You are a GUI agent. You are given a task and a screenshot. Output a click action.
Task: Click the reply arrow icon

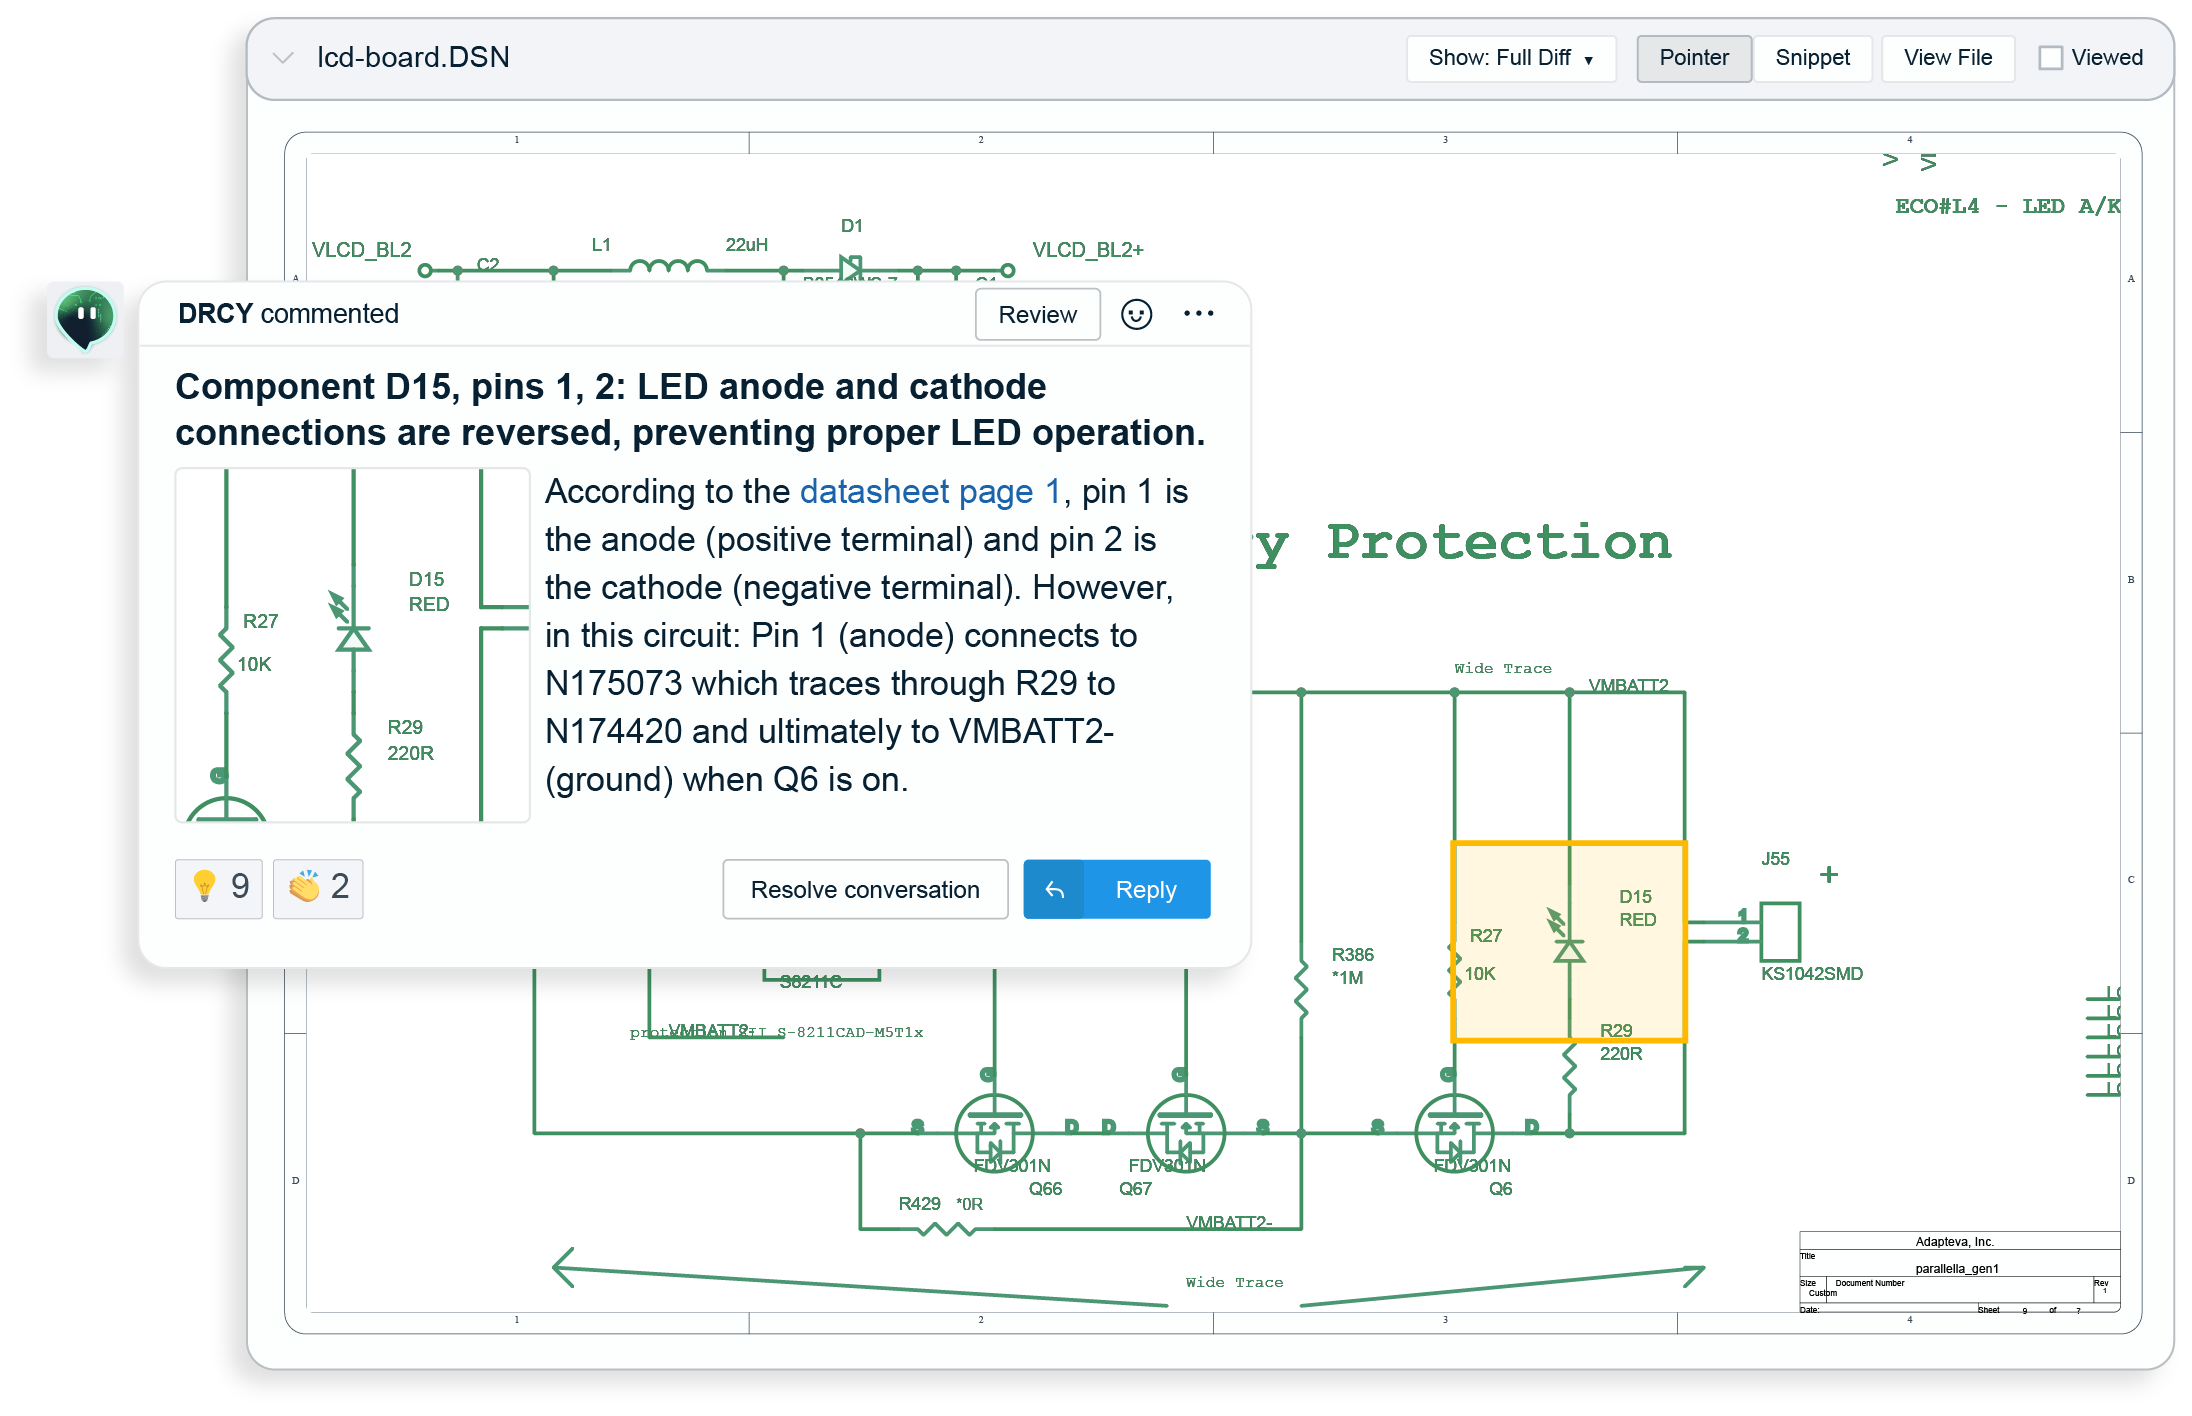tap(1054, 889)
